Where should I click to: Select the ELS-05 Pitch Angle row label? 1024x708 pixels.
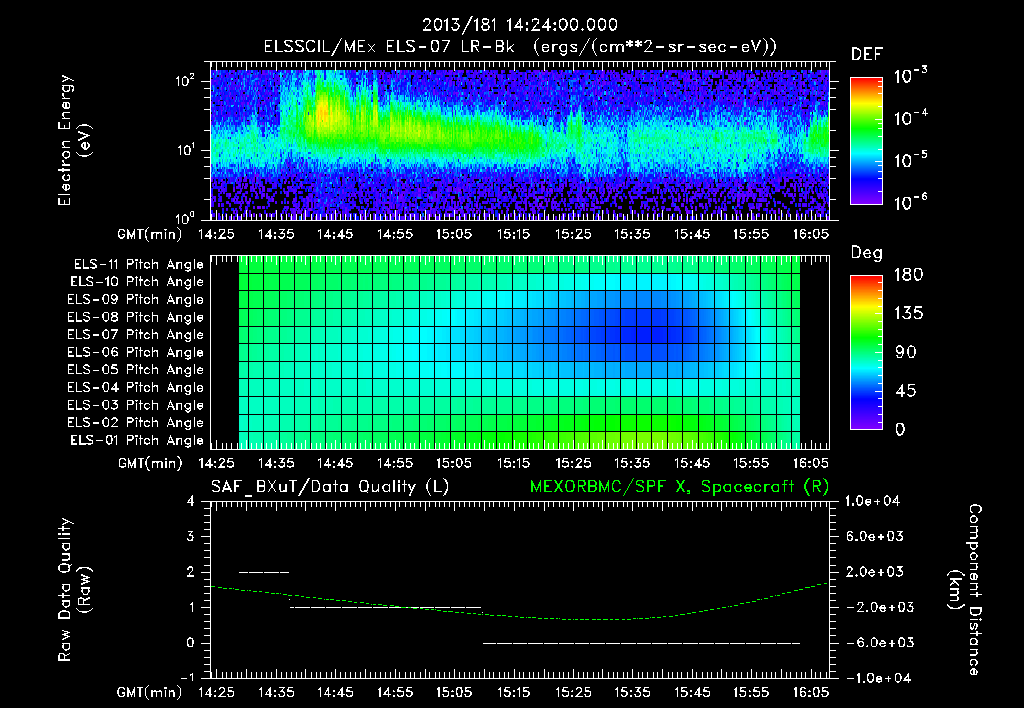click(136, 370)
